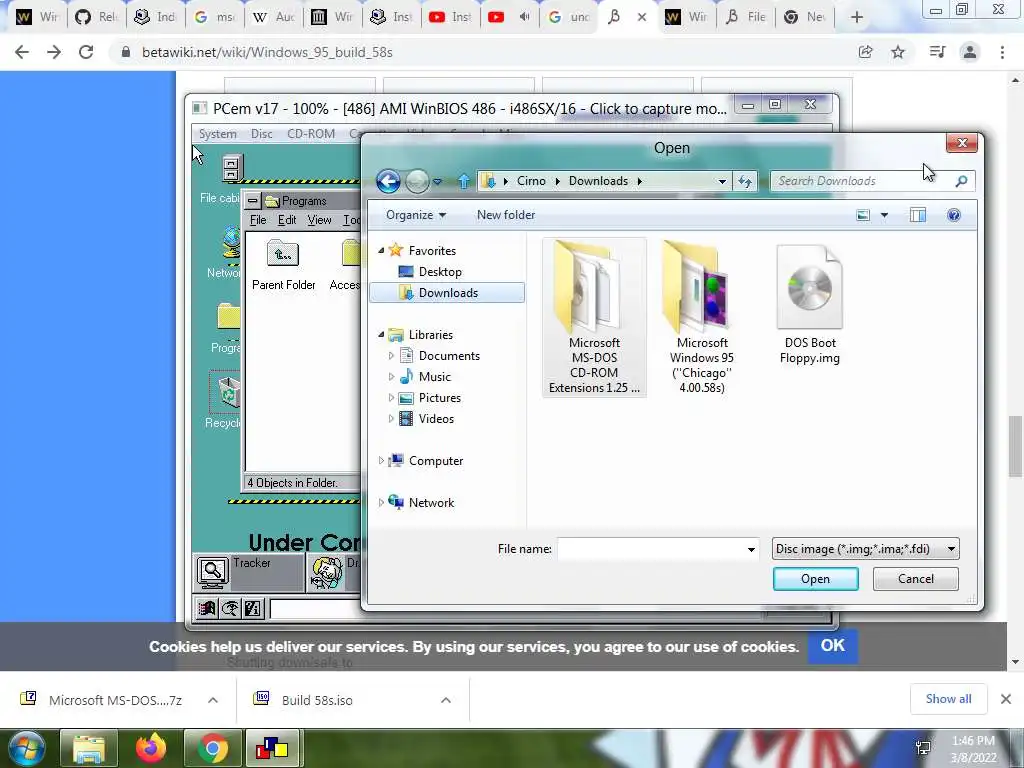
Task: Click Cirno in the address breadcrumb
Action: pyautogui.click(x=531, y=181)
